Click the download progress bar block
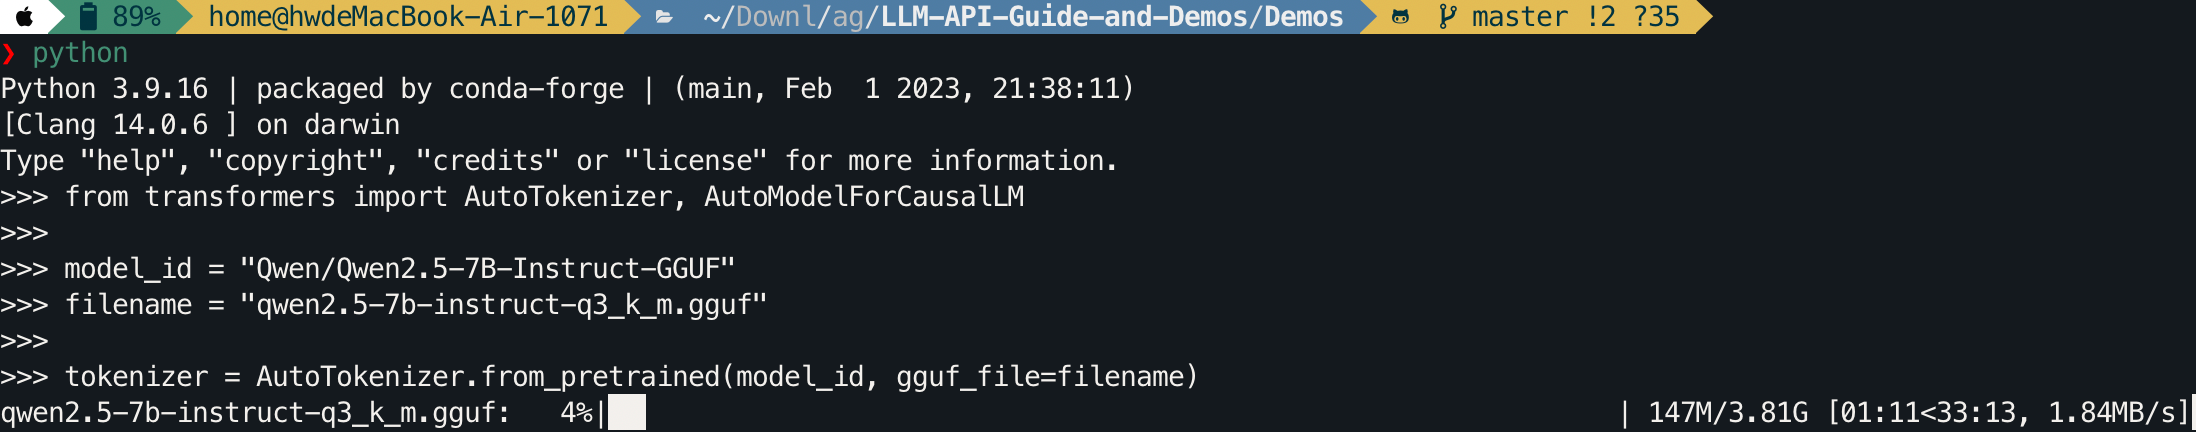The height and width of the screenshot is (432, 2196). coord(627,412)
